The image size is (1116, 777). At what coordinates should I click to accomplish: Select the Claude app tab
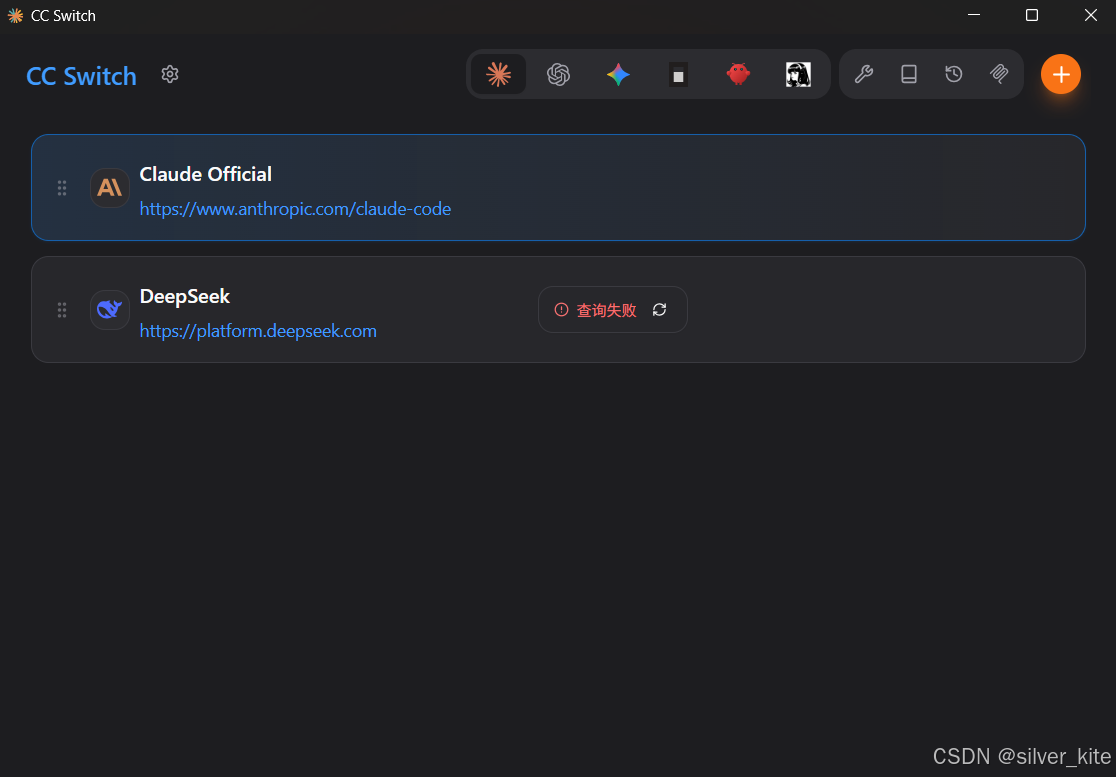point(498,74)
